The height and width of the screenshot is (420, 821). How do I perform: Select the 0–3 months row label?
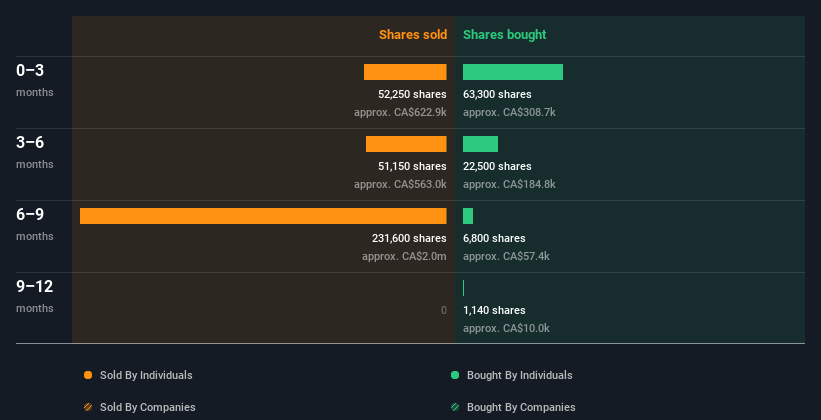[35, 80]
